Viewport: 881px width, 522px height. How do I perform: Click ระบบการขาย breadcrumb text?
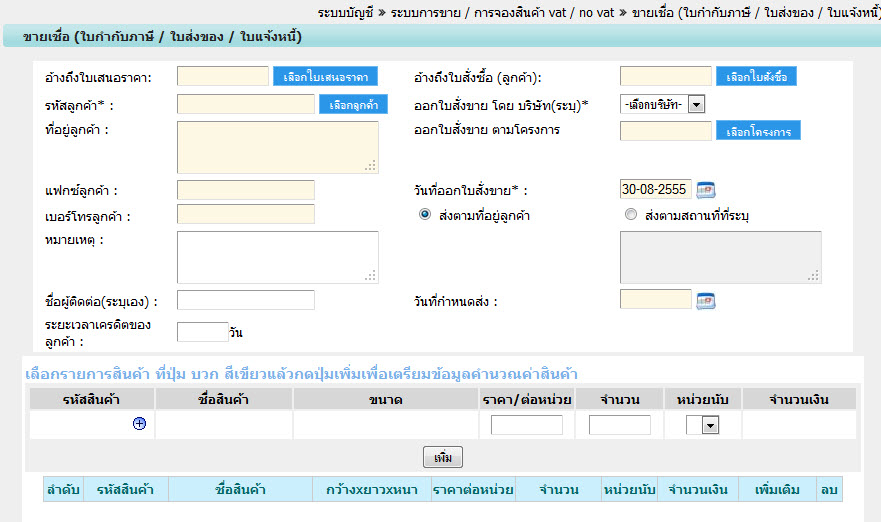click(425, 12)
